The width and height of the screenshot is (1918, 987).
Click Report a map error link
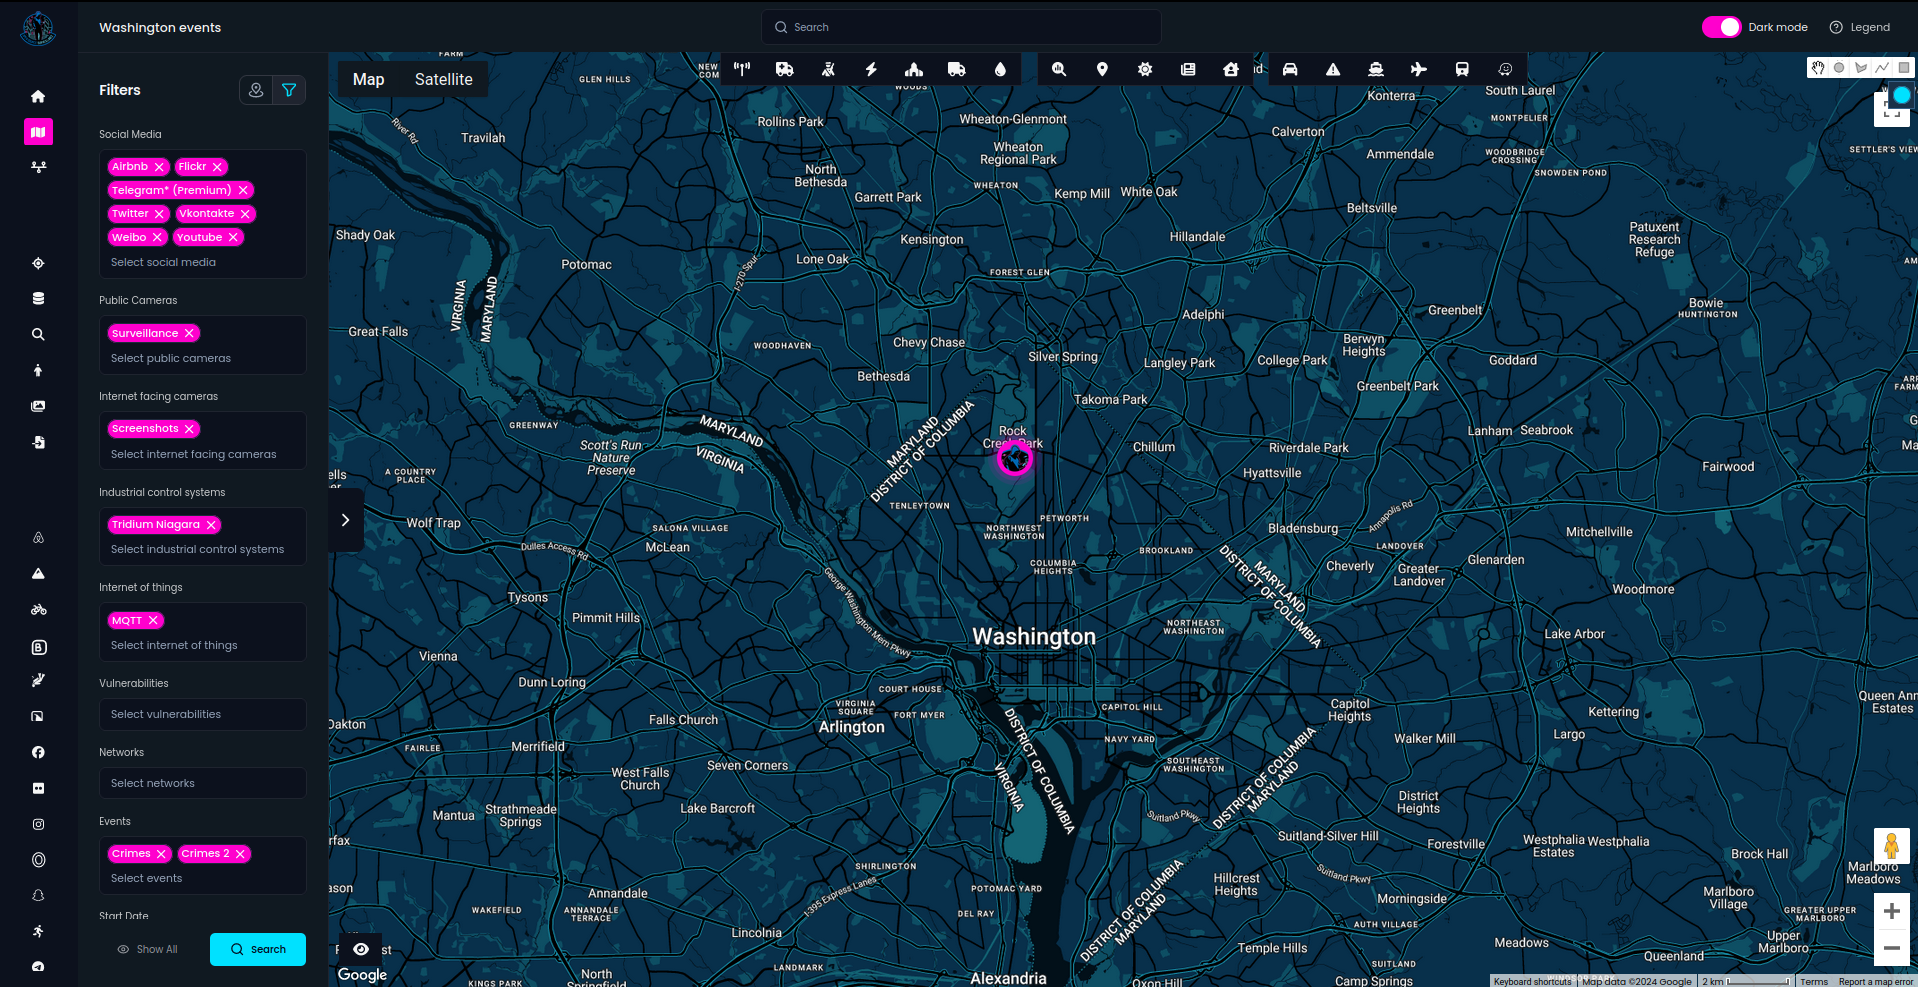click(1875, 982)
